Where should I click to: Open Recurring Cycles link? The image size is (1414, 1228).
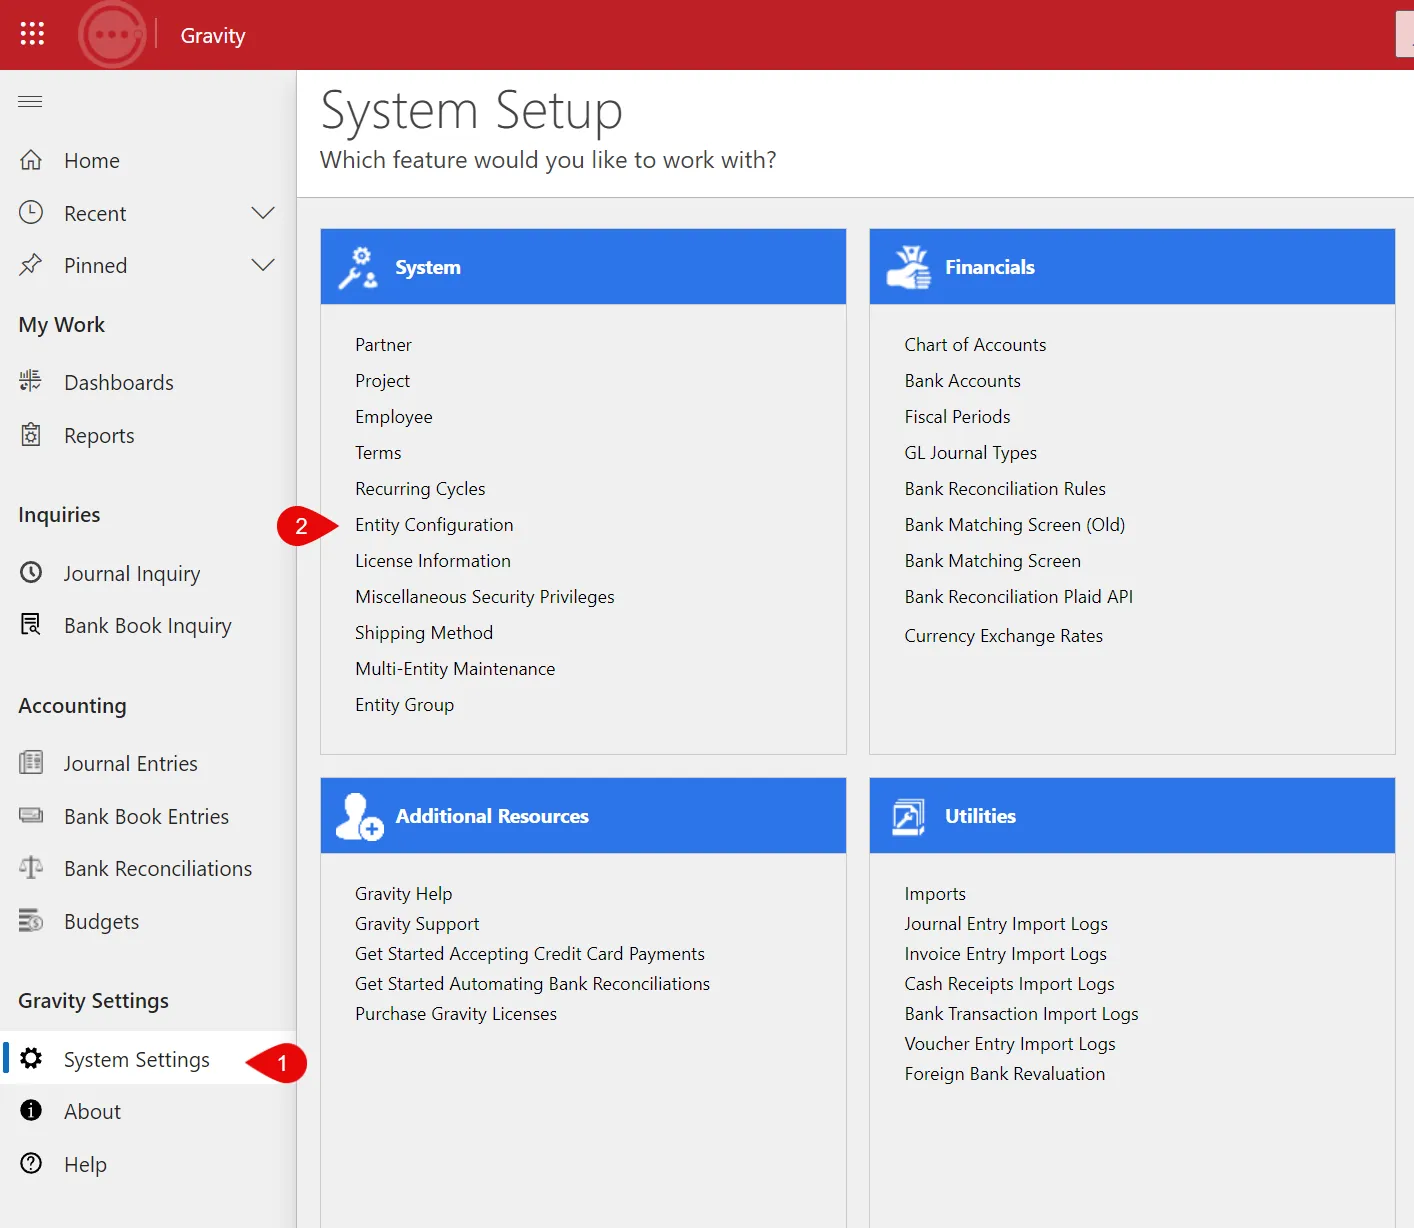pos(420,489)
